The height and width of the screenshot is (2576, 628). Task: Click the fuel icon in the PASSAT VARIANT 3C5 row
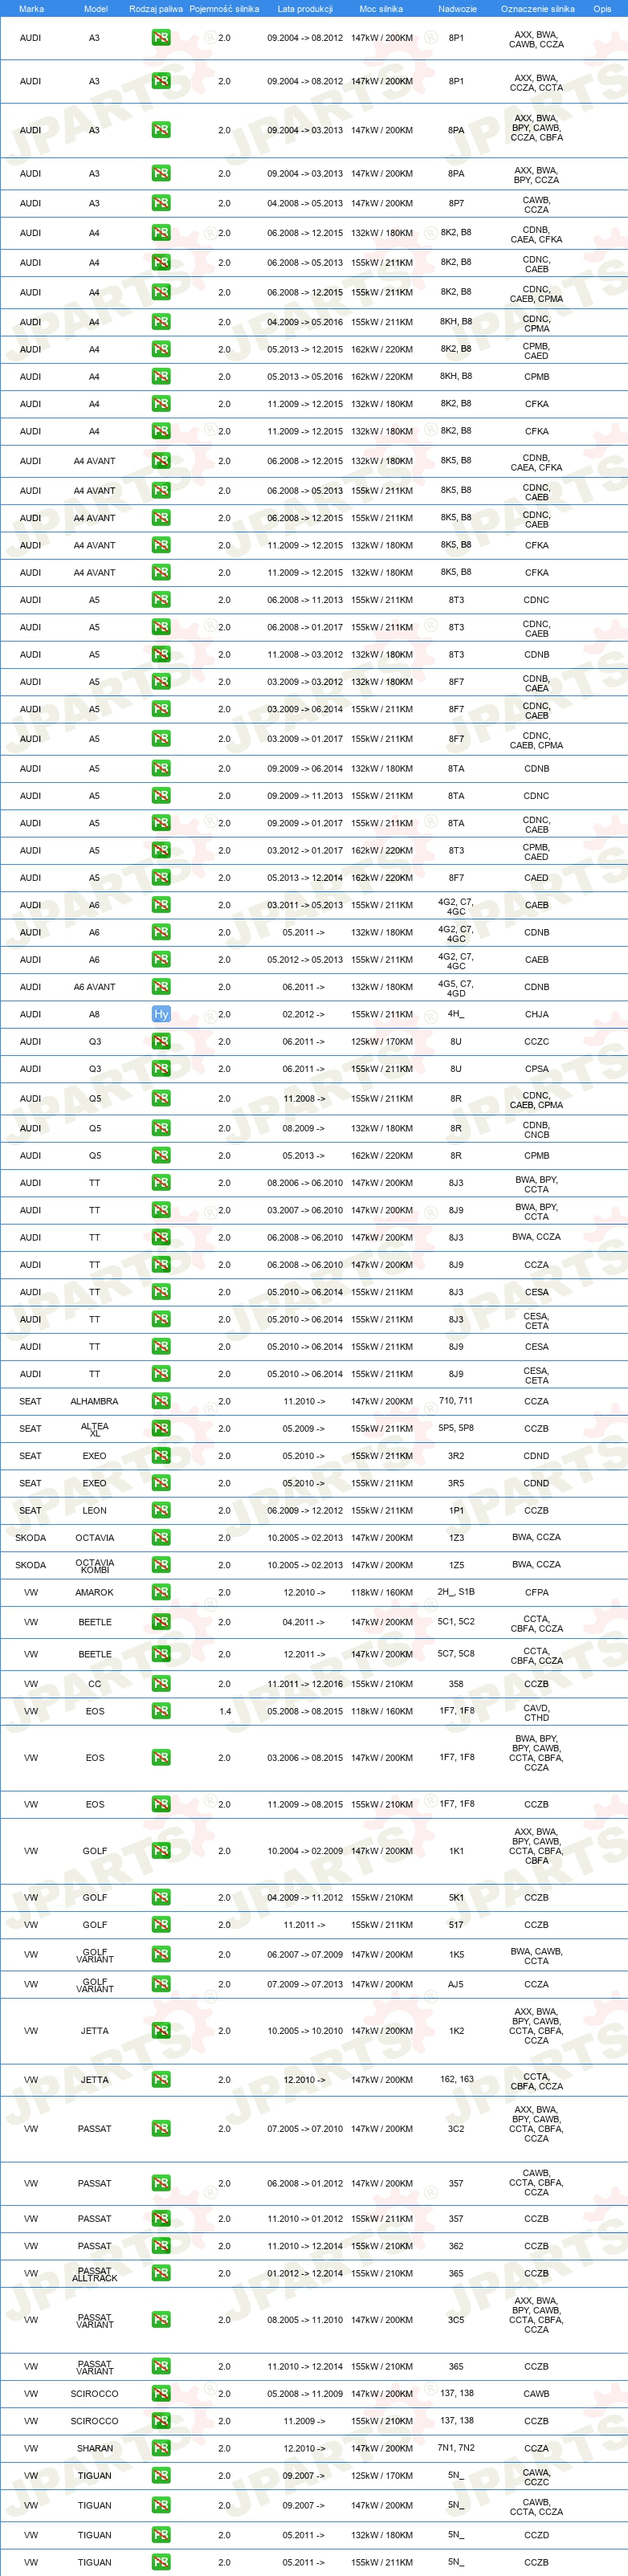pyautogui.click(x=161, y=2320)
